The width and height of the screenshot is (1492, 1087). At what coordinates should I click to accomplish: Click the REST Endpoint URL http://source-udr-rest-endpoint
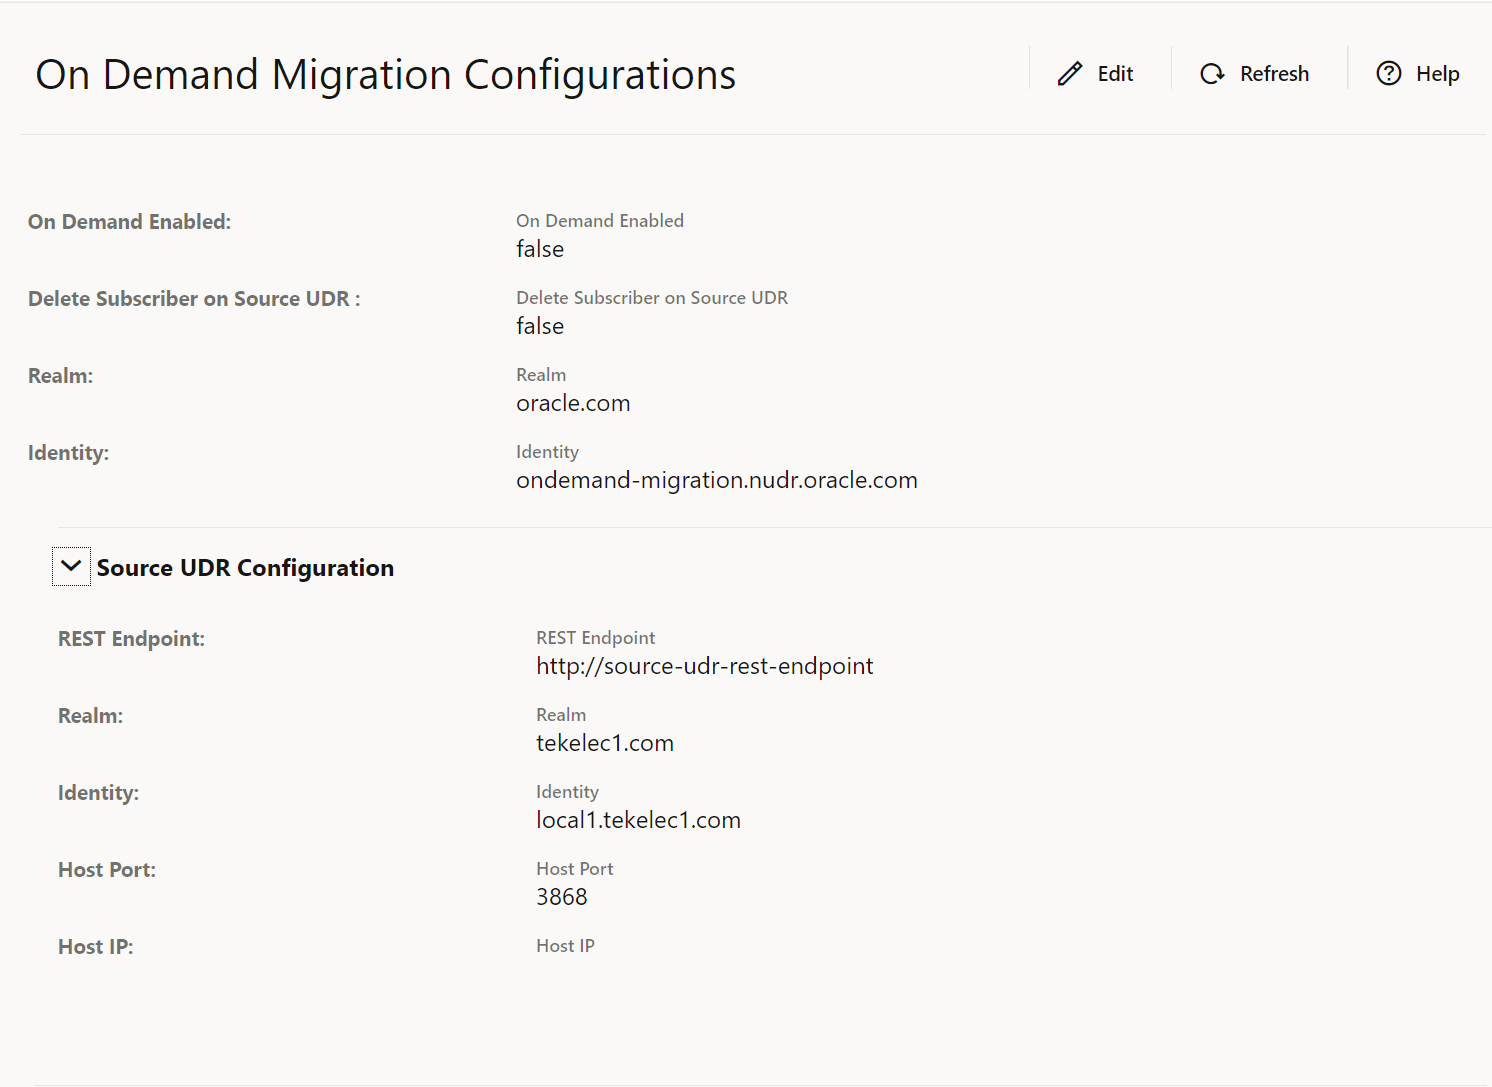[x=705, y=665]
